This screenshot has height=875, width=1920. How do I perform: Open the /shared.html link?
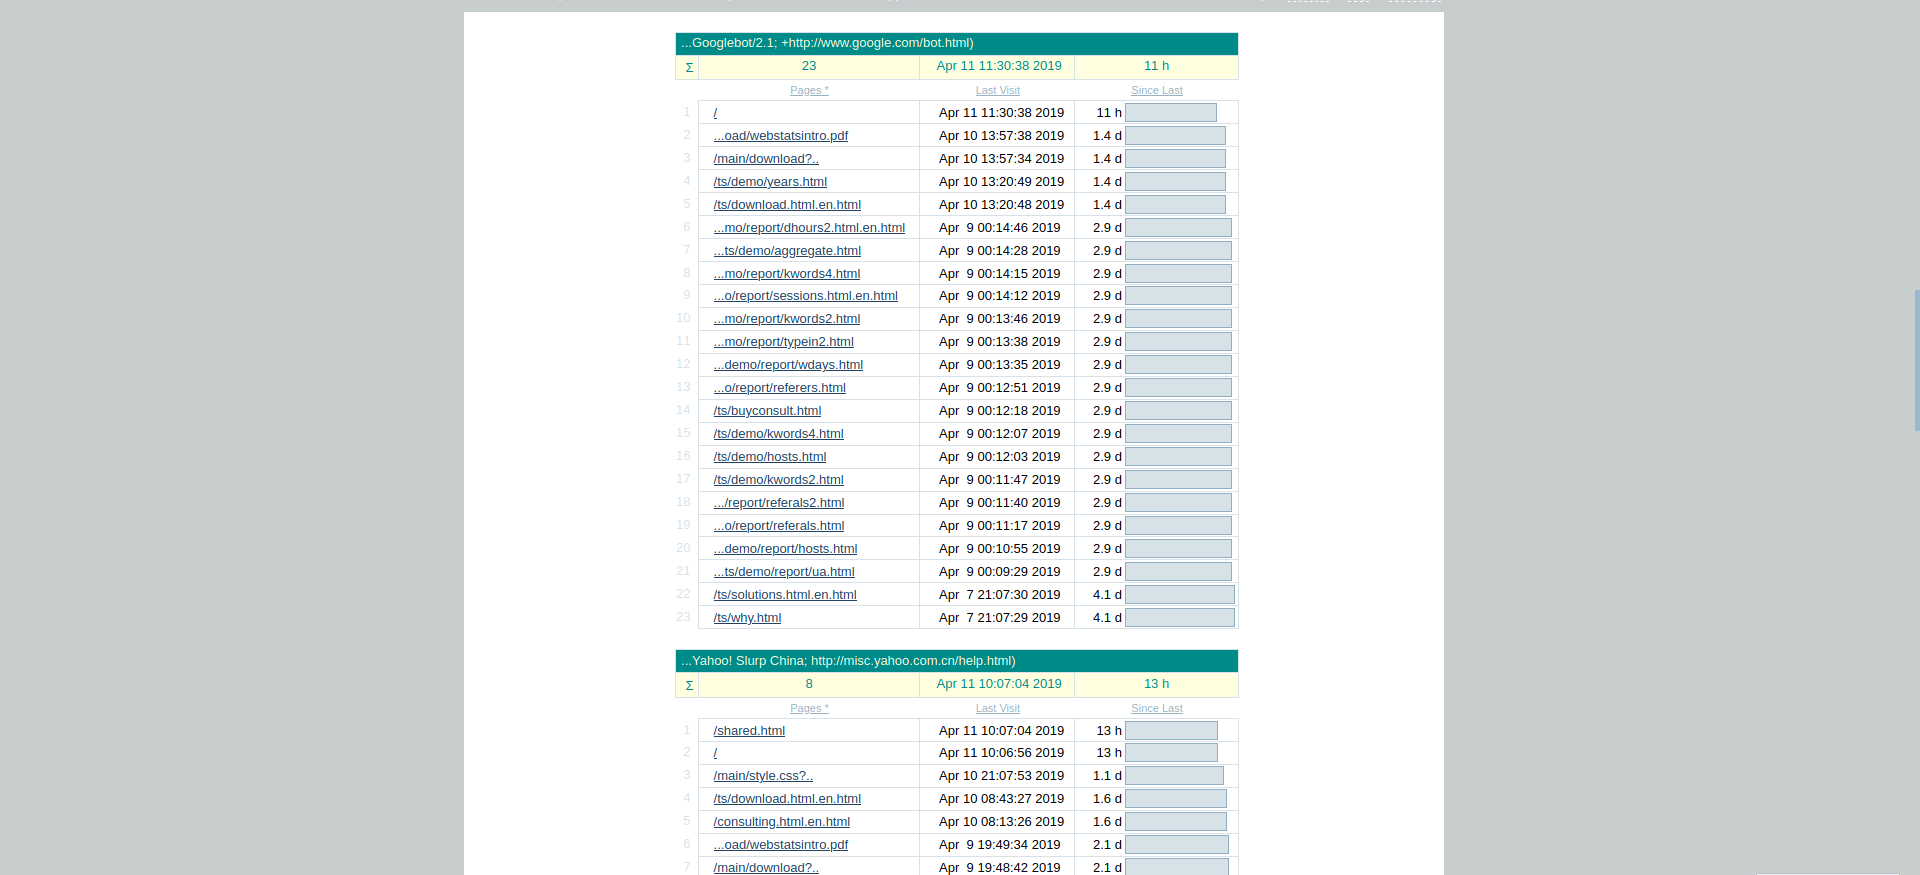749,731
